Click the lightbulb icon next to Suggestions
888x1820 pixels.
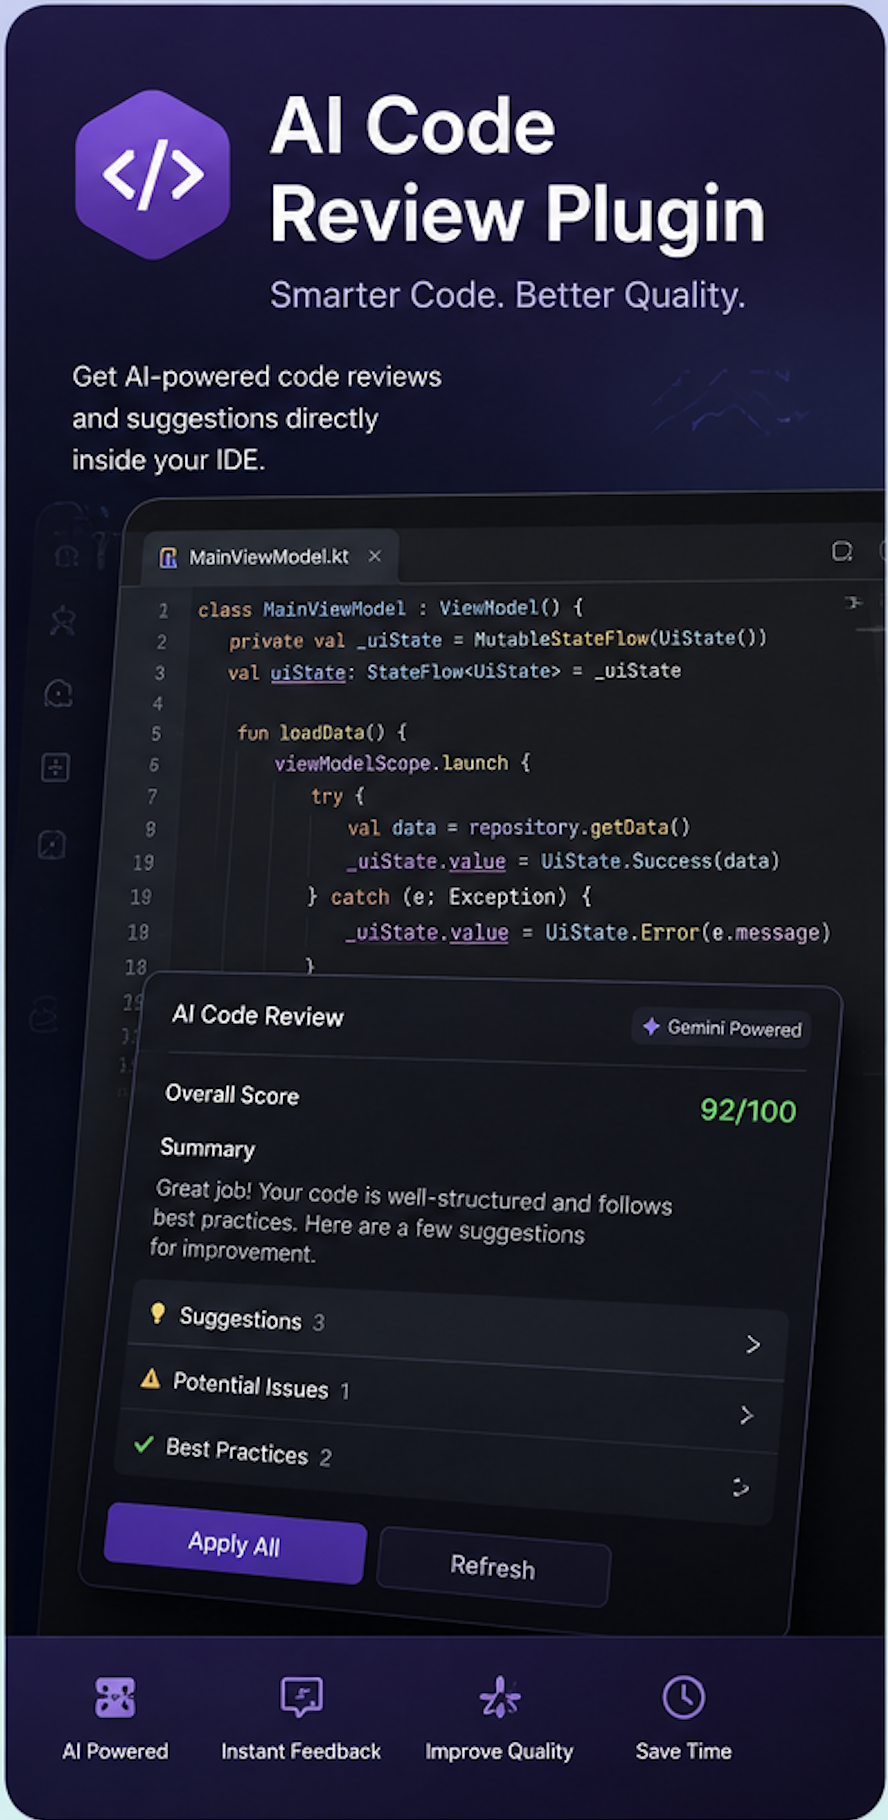click(x=157, y=1313)
